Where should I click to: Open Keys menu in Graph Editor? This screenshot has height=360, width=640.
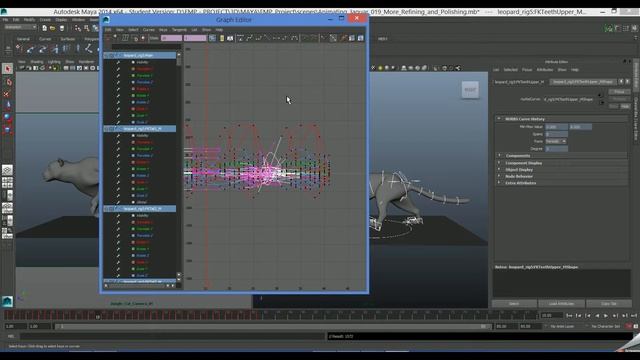click(x=163, y=30)
